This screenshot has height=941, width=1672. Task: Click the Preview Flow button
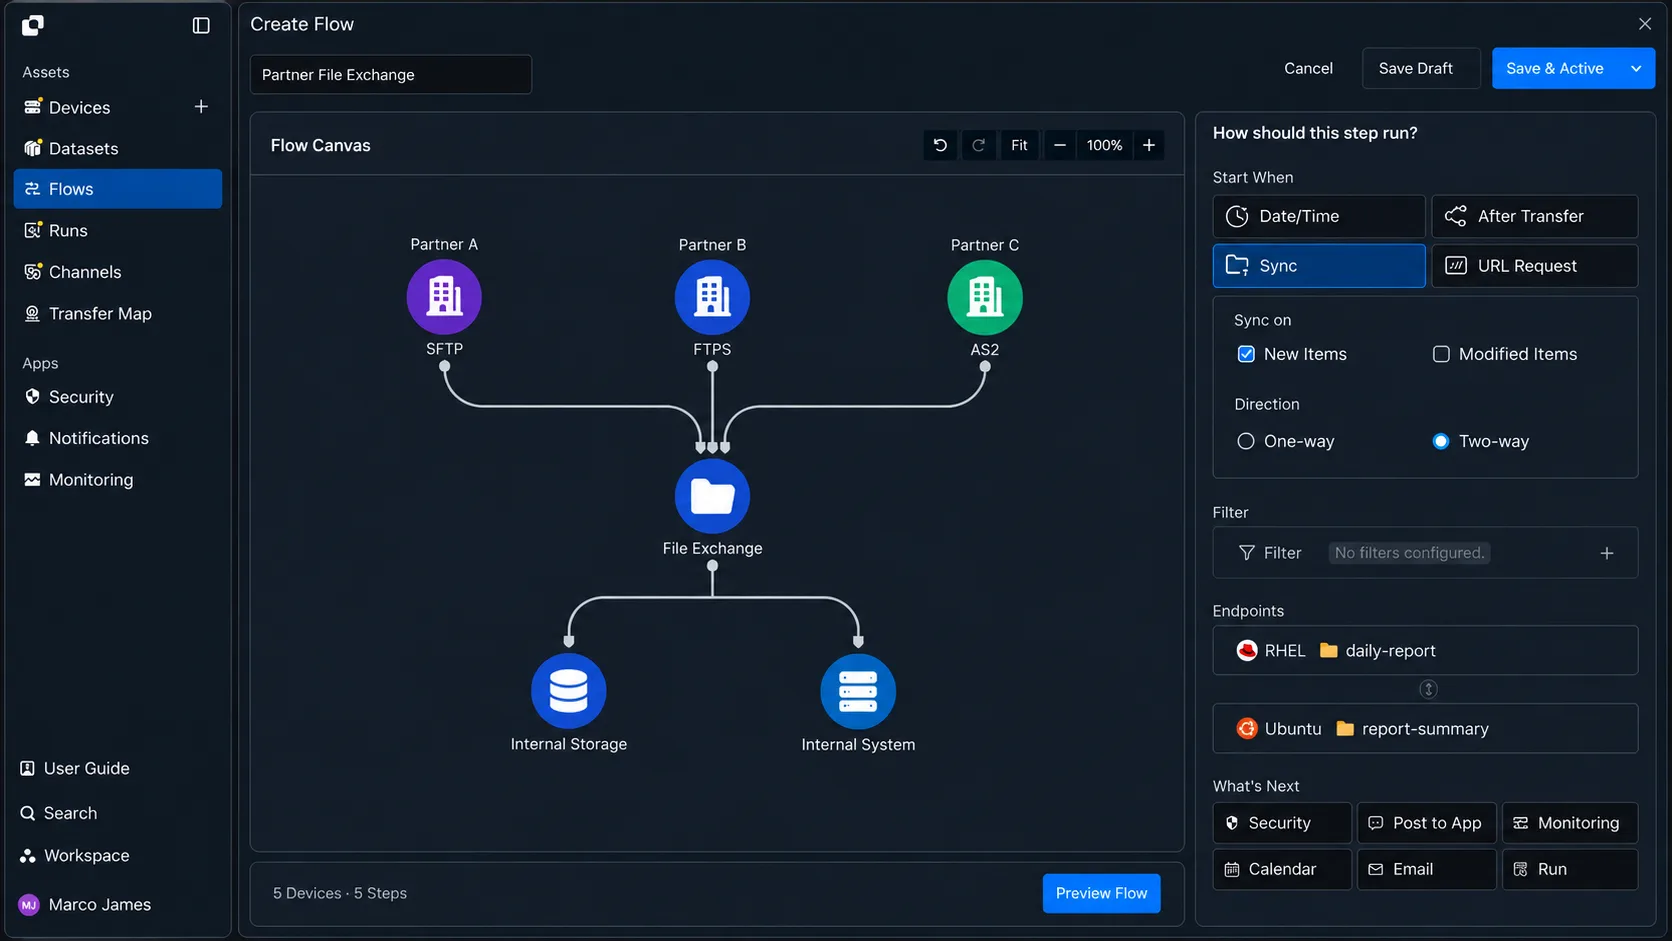[1101, 893]
